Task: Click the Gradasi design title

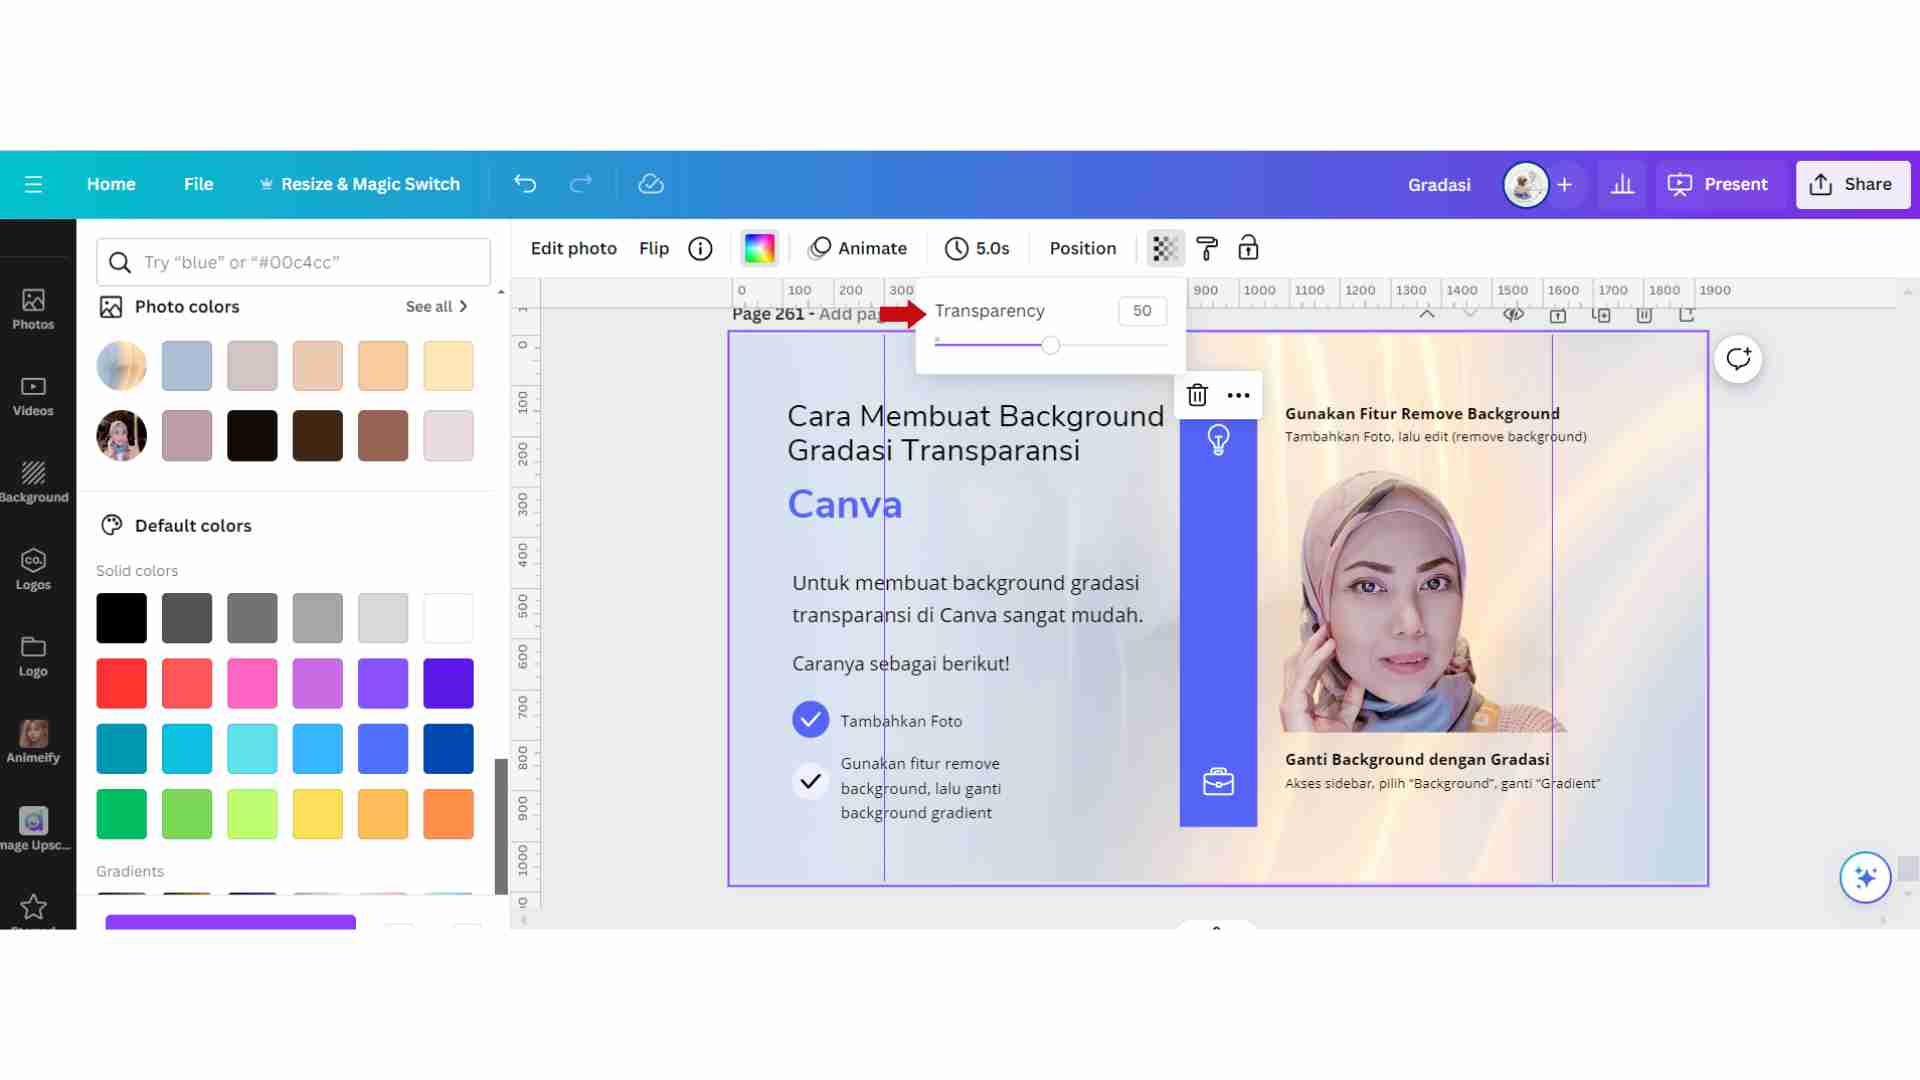Action: pyautogui.click(x=1439, y=185)
